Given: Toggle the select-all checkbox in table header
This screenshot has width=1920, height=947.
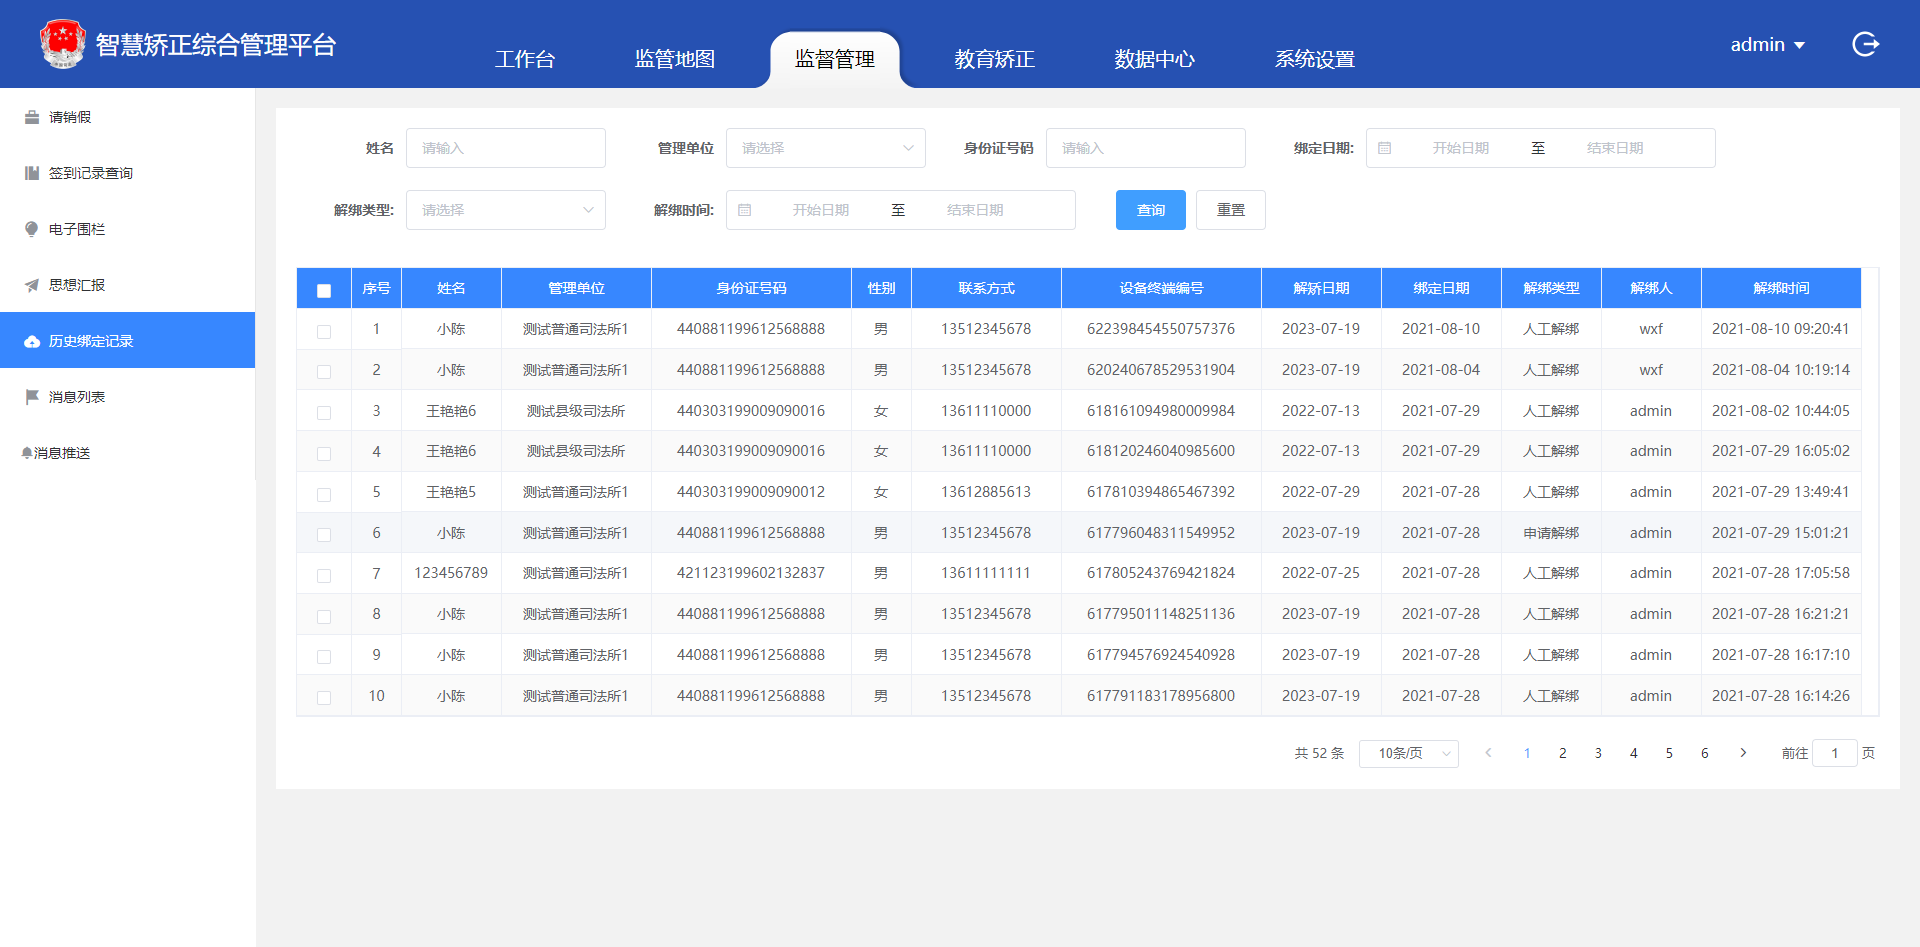Looking at the screenshot, I should (x=324, y=290).
